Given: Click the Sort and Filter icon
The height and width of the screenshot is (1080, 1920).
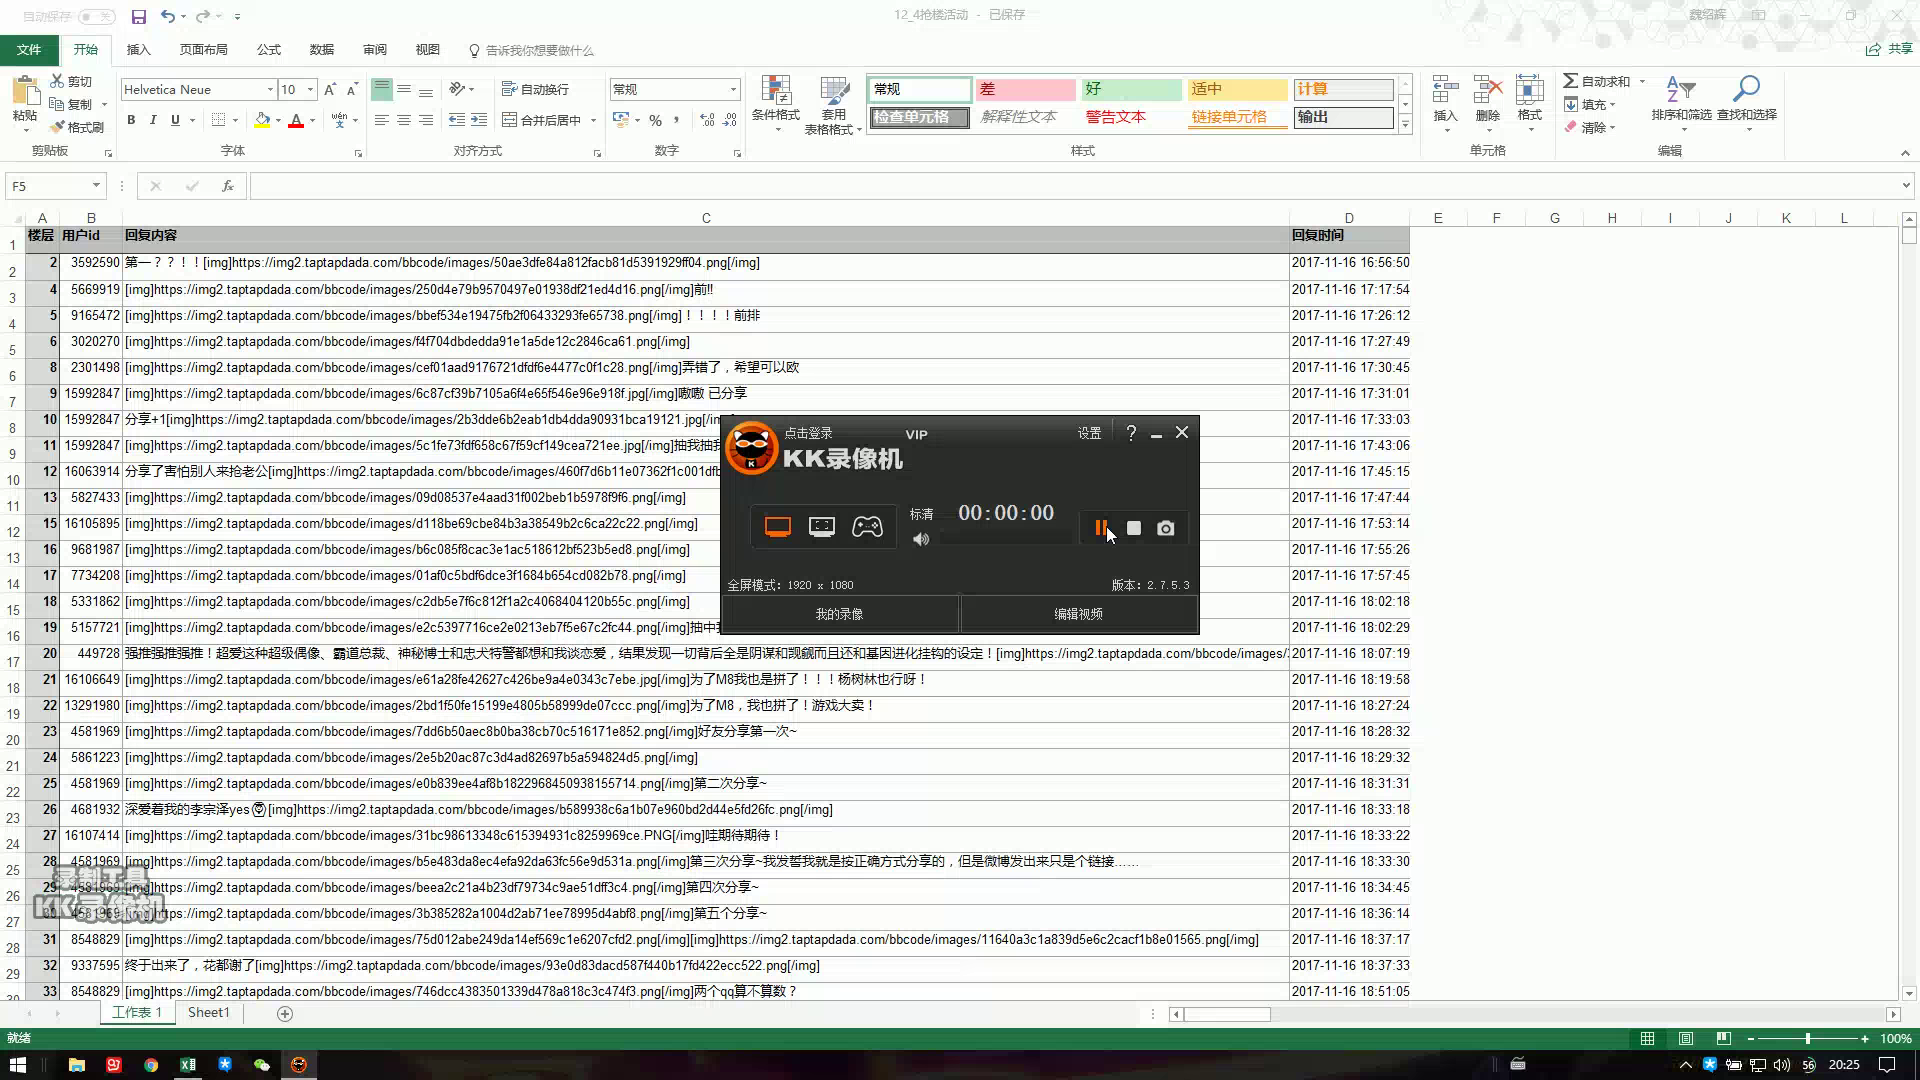Looking at the screenshot, I should [1681, 90].
